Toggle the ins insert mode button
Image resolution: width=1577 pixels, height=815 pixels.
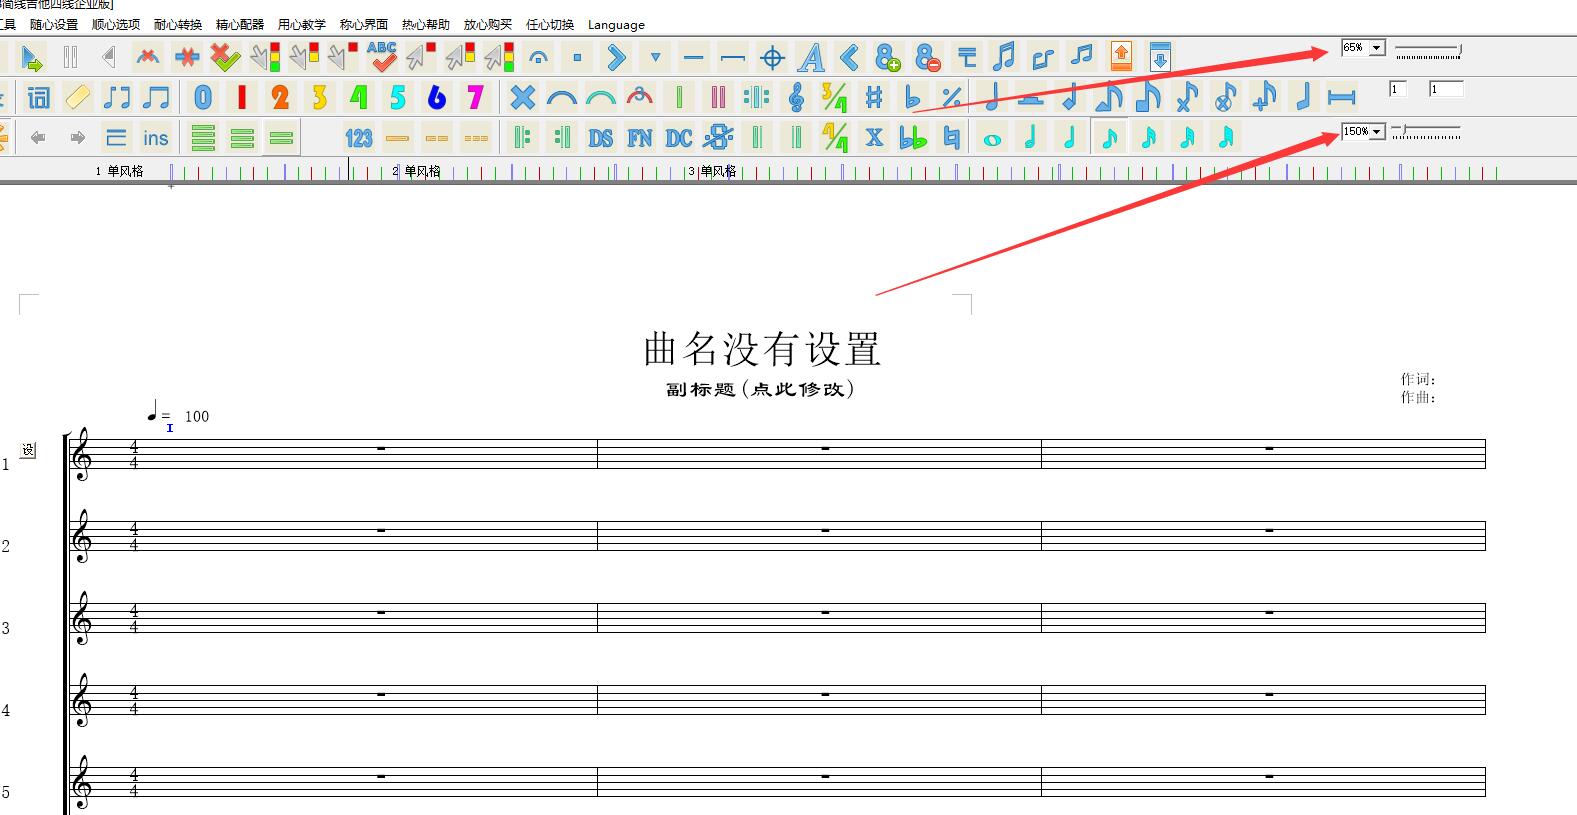[155, 138]
